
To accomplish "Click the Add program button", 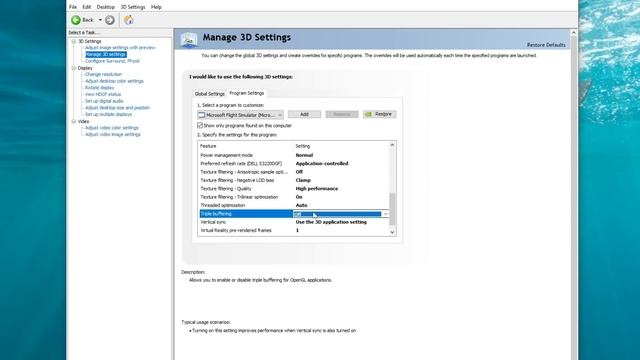I will pos(304,114).
